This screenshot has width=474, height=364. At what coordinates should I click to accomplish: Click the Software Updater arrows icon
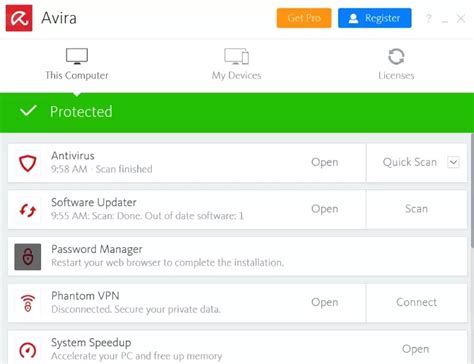[x=27, y=210]
